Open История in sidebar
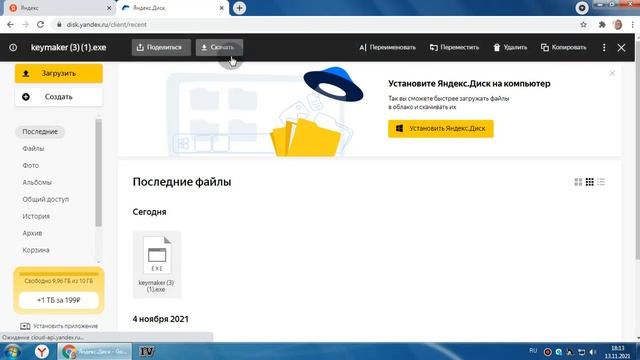This screenshot has width=640, height=360. tap(36, 216)
